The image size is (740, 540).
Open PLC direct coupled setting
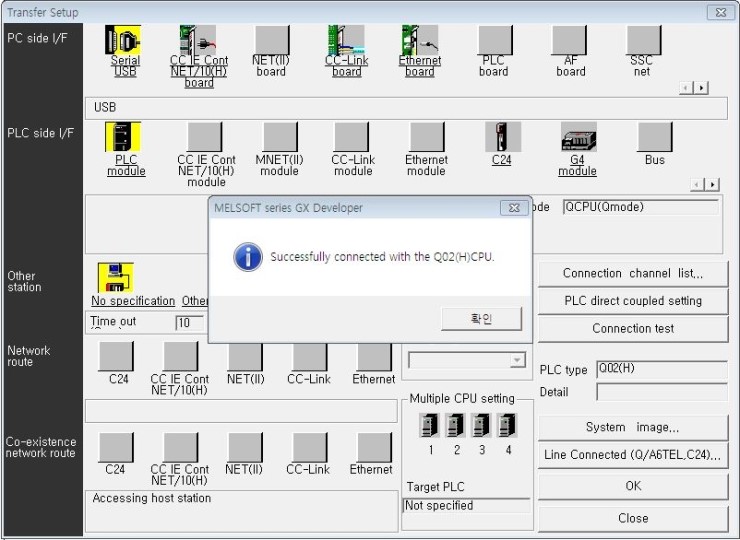pyautogui.click(x=633, y=301)
